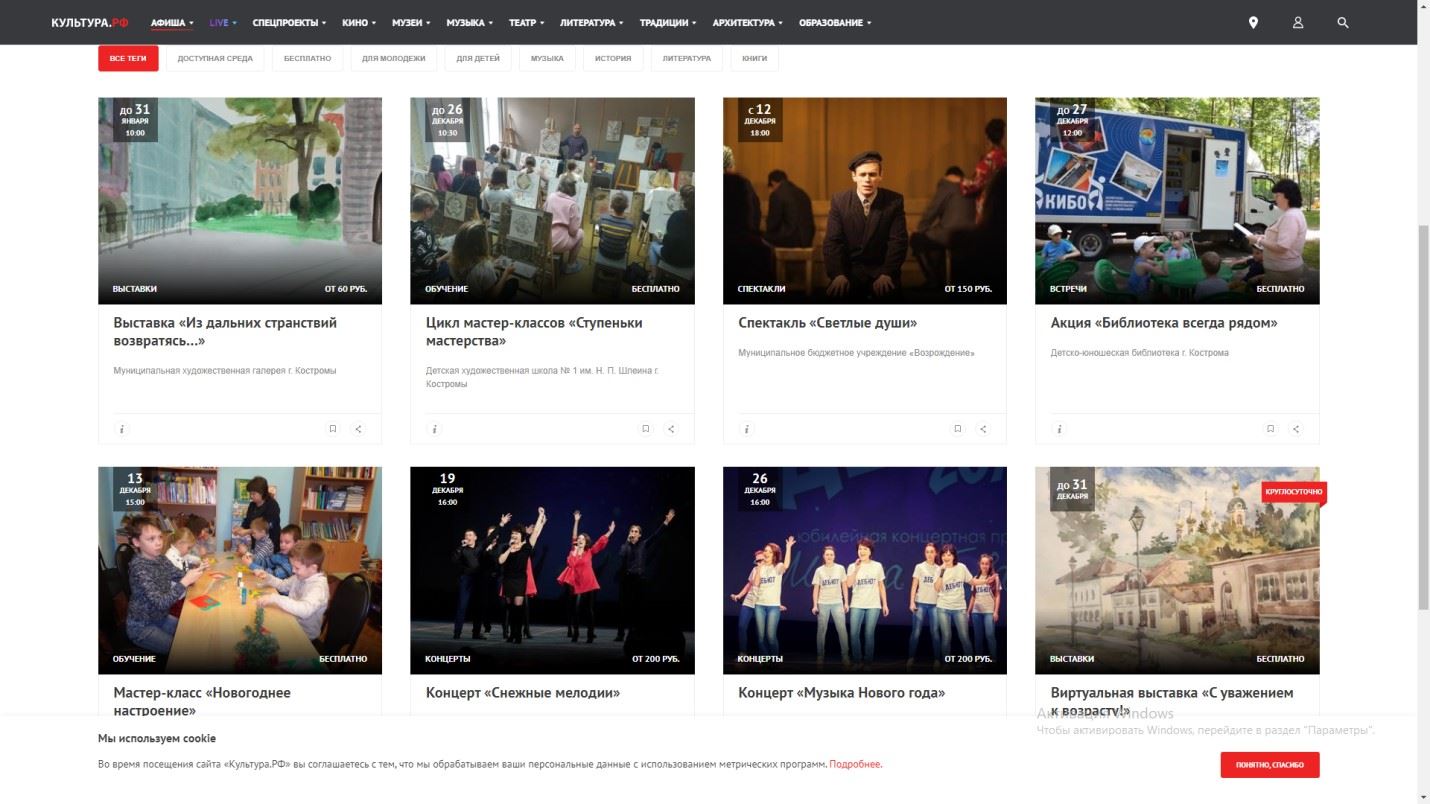Accept cookies with «Понятно, спасибо» button
The image size is (1430, 804).
coord(1269,765)
